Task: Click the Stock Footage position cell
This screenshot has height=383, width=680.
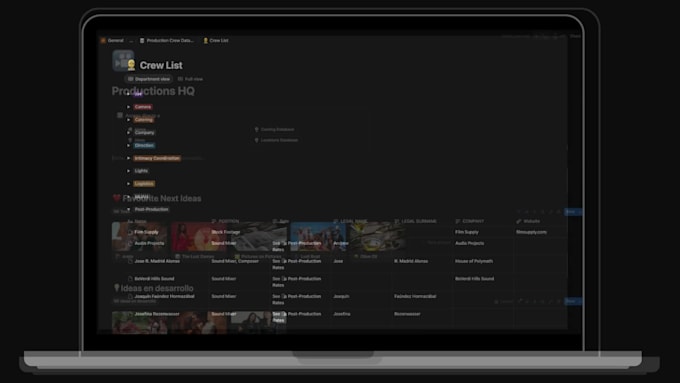Action: tap(226, 232)
